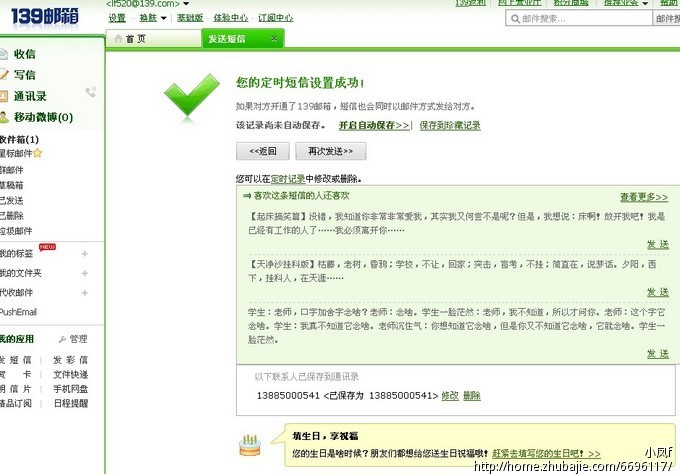Viewport: 680px width, 474px height.
Task: Click 发送 under the 起床搞笑篇 message
Action: pos(658,245)
